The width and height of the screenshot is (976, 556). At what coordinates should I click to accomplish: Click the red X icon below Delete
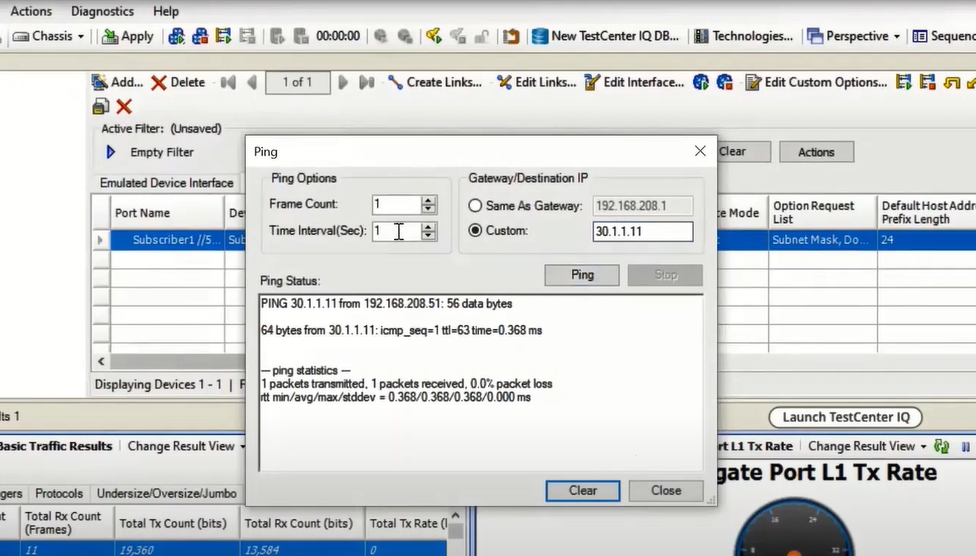pos(124,106)
